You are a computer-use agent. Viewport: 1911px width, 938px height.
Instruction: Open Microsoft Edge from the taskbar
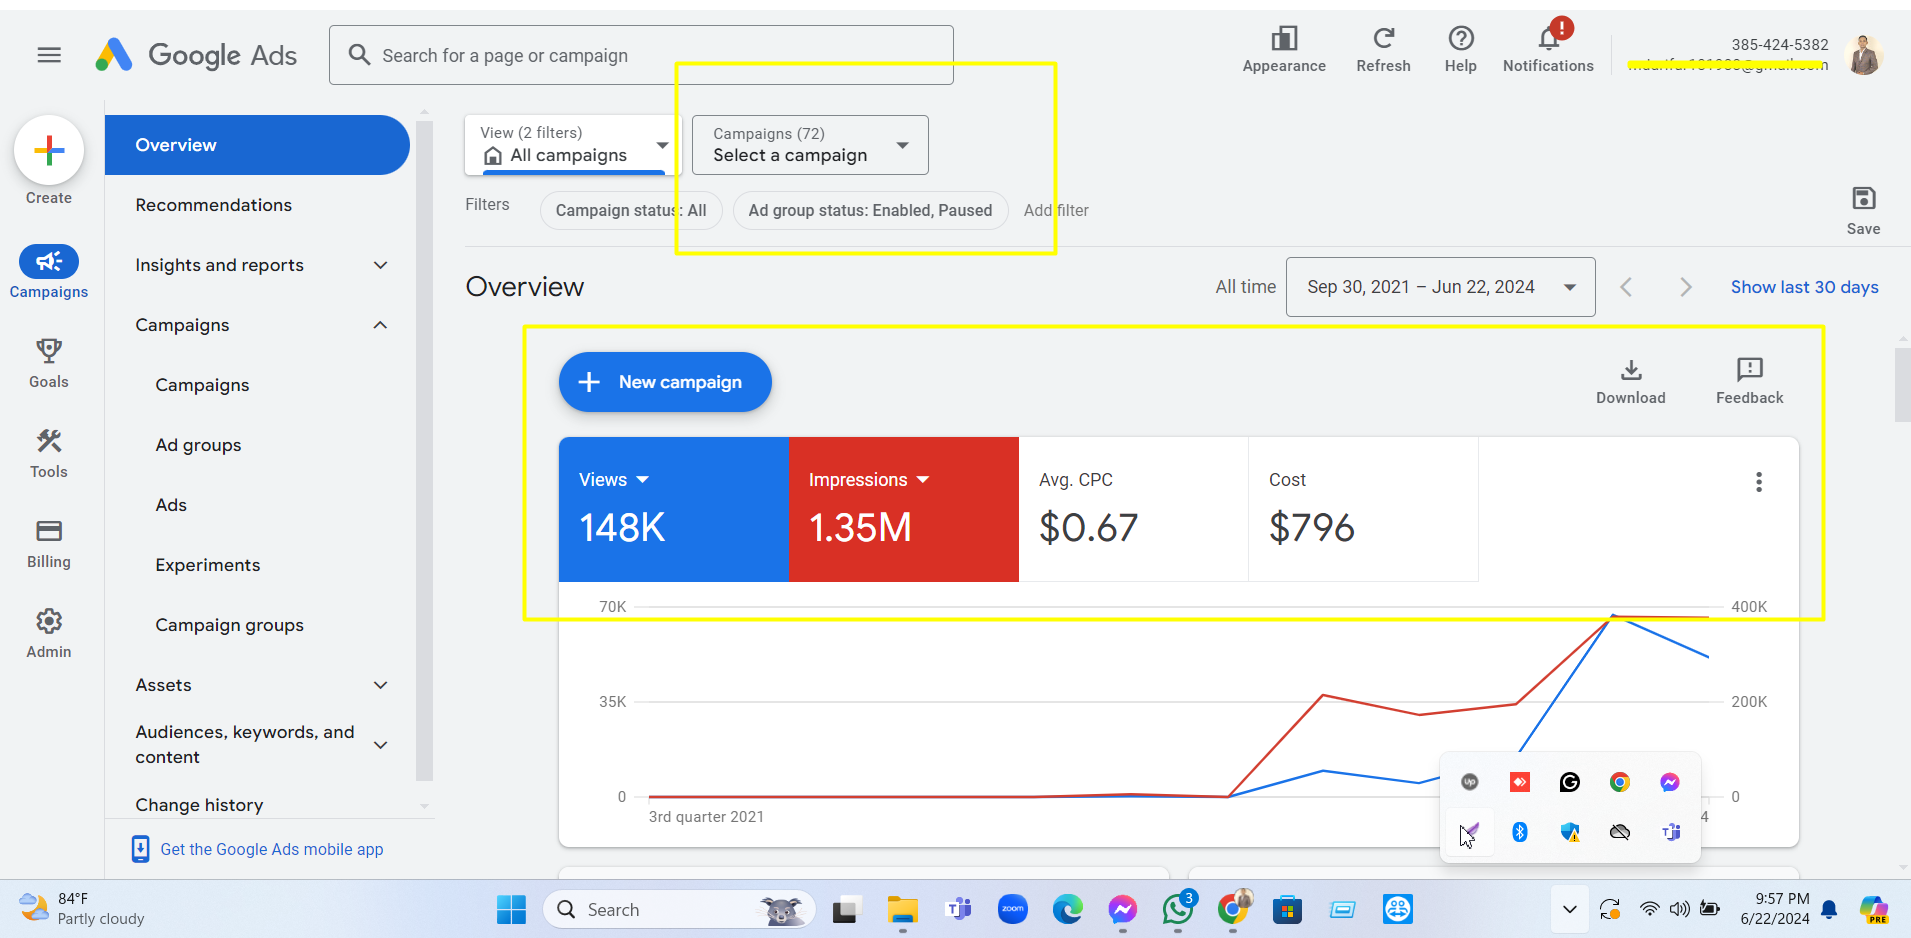pos(1067,909)
